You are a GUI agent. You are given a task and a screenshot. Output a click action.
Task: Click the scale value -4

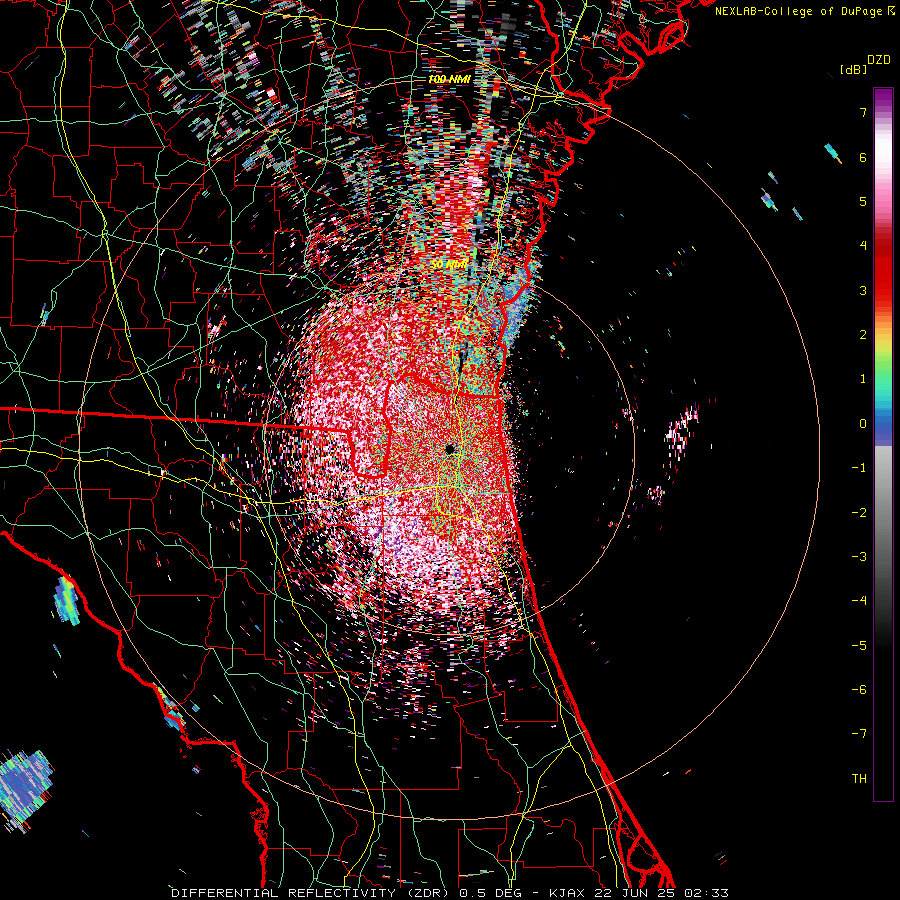click(859, 601)
